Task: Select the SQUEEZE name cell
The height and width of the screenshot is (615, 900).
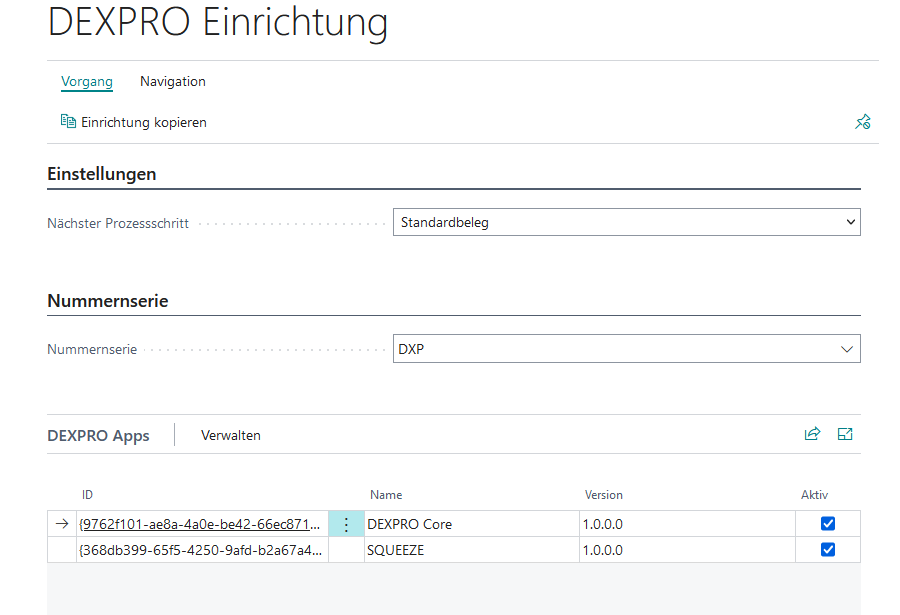Action: tap(470, 550)
